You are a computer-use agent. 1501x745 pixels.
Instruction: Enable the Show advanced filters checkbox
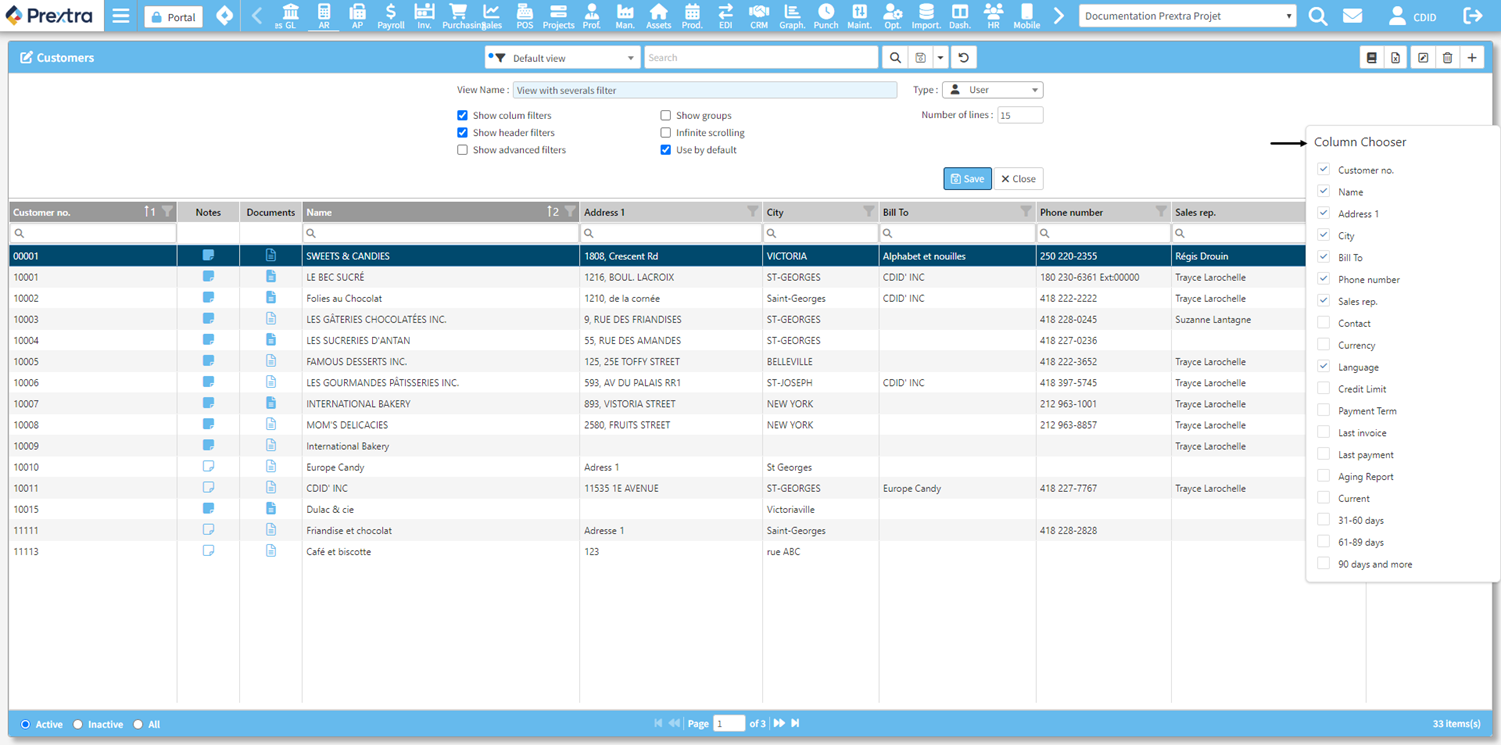462,150
